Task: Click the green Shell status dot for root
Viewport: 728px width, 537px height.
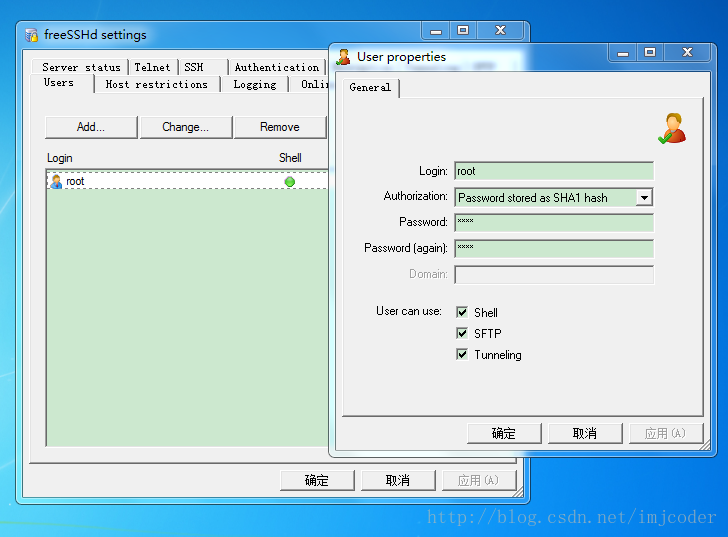Action: click(x=290, y=181)
